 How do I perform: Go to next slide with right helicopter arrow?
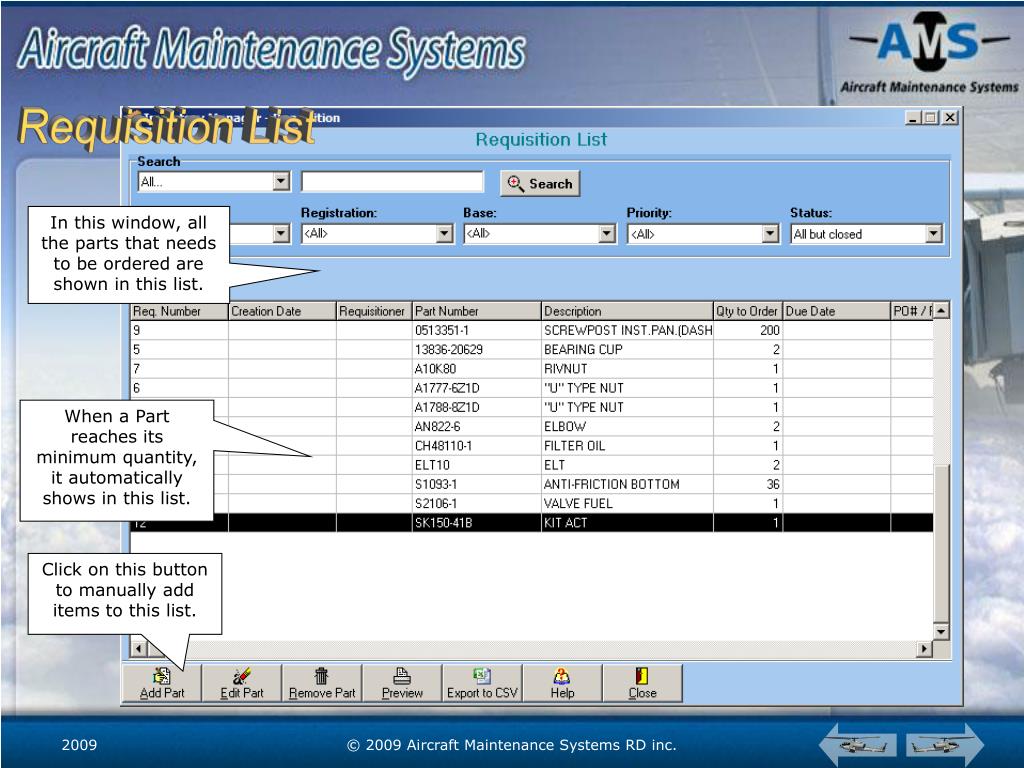(945, 744)
